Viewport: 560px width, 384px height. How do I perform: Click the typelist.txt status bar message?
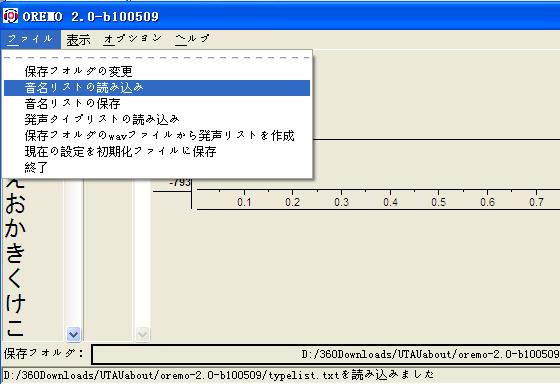click(x=219, y=375)
